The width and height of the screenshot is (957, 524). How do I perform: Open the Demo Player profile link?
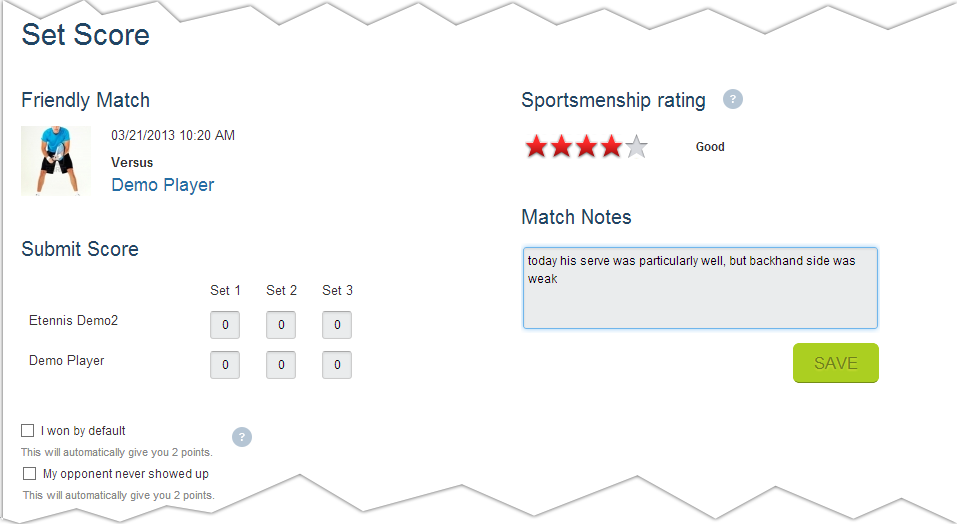(162, 185)
